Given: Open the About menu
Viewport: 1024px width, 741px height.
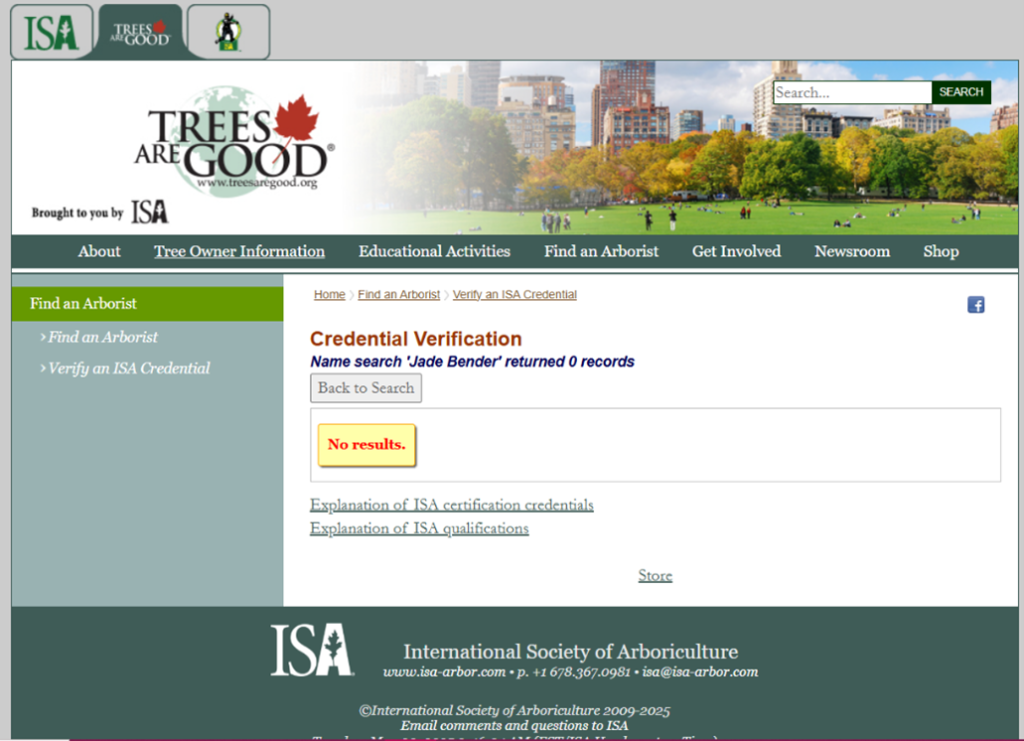Looking at the screenshot, I should click(x=99, y=251).
